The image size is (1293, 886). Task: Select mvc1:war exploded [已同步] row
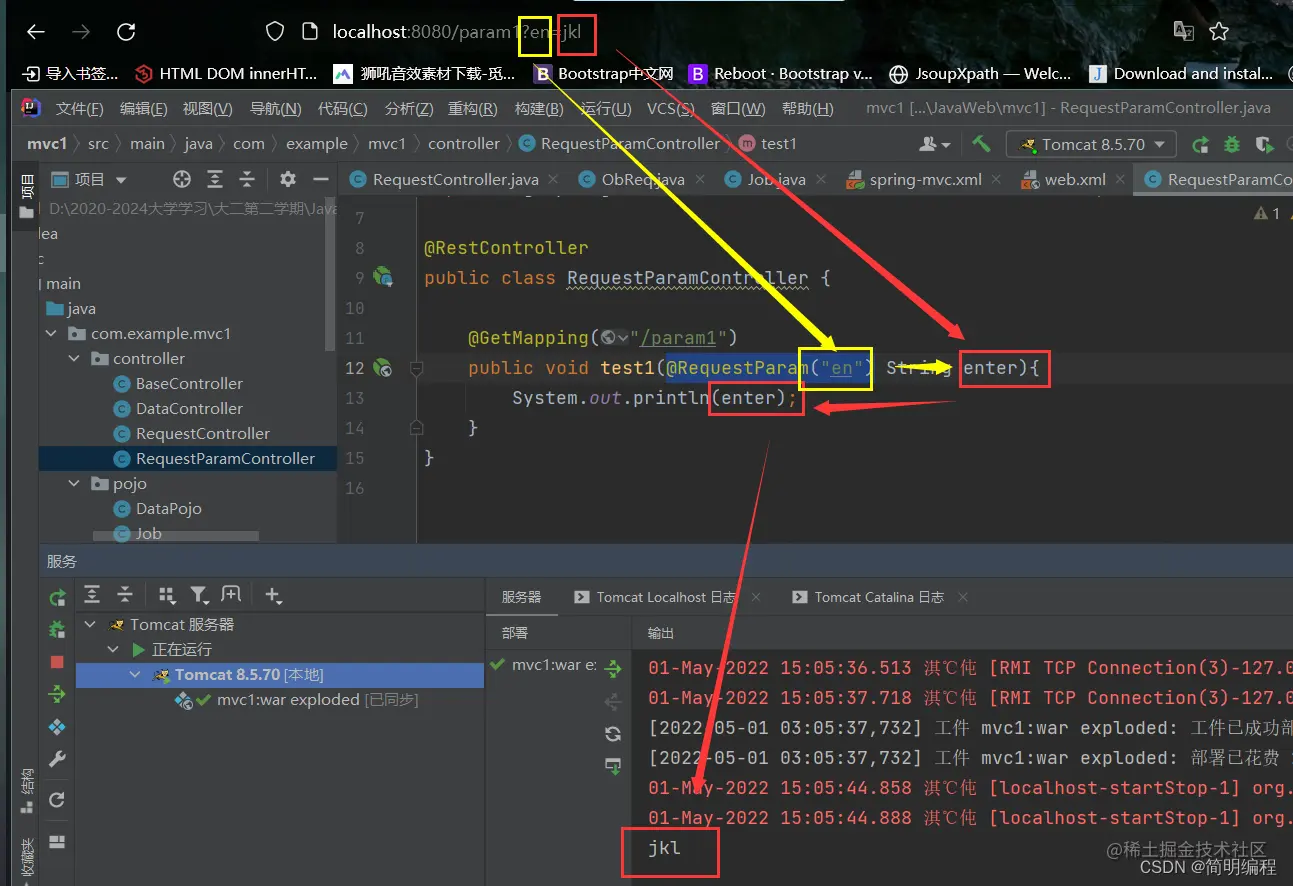(x=280, y=700)
